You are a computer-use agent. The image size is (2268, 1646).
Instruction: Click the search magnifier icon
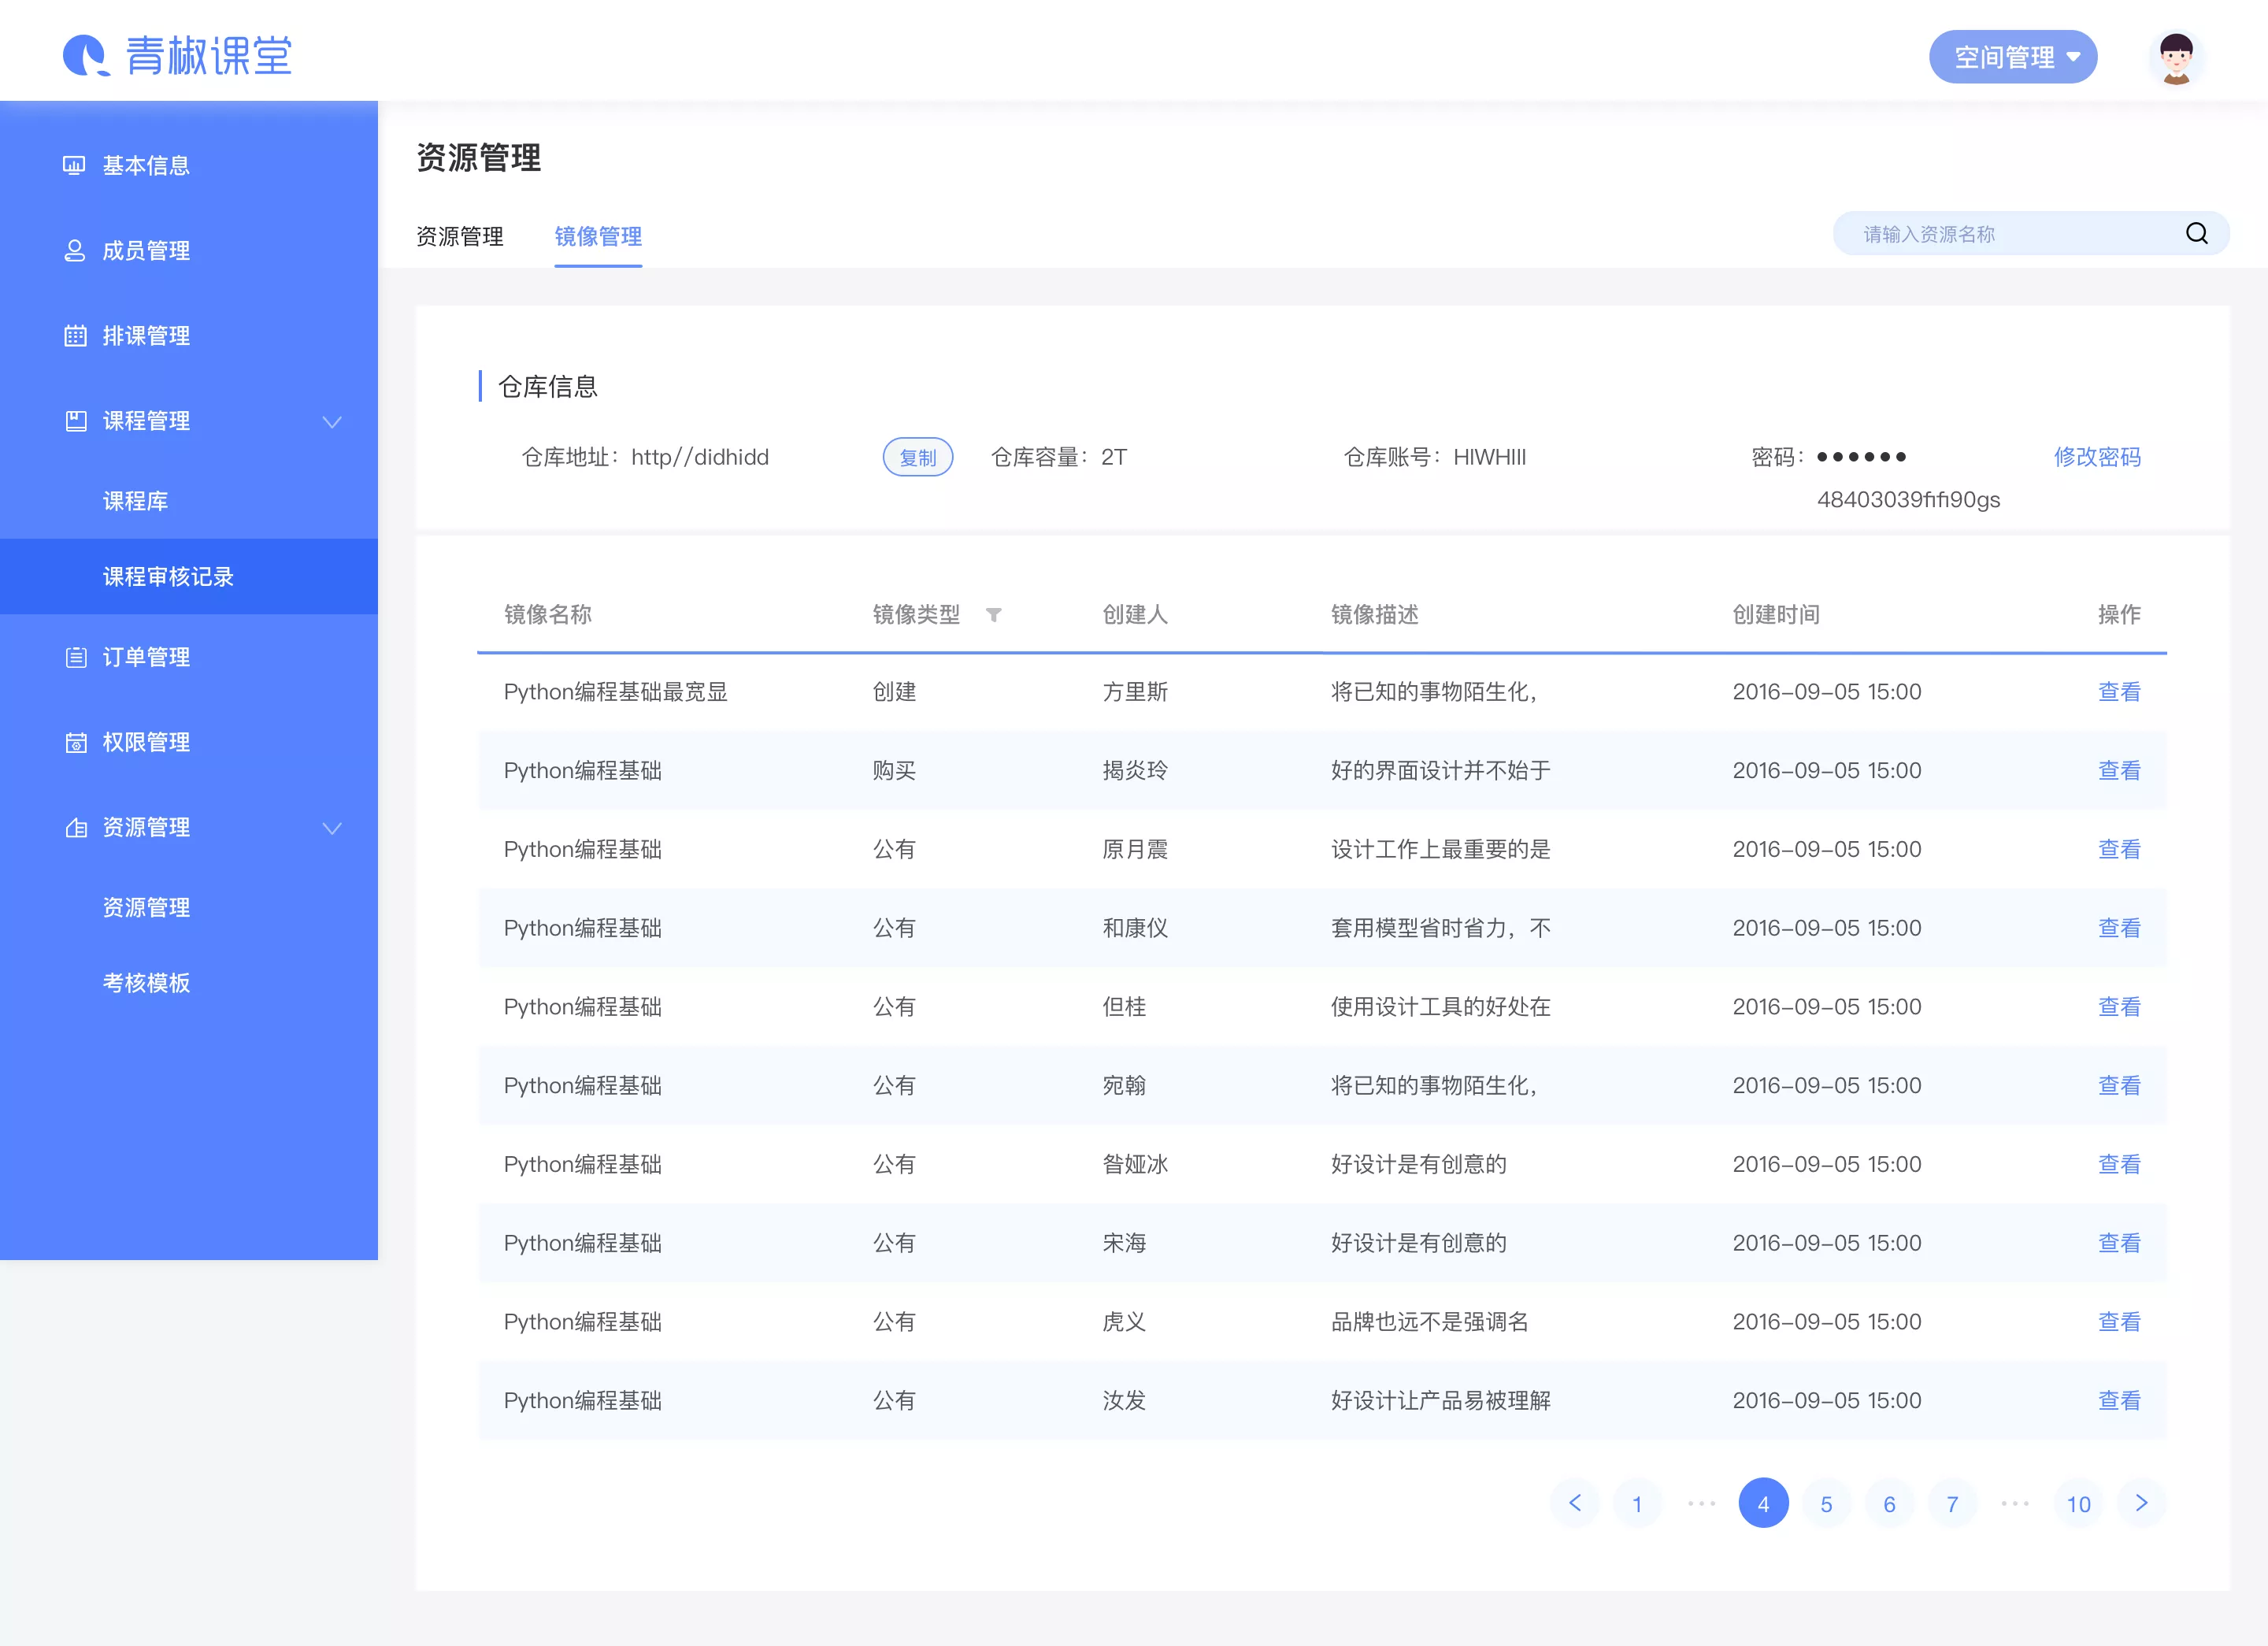tap(2196, 233)
